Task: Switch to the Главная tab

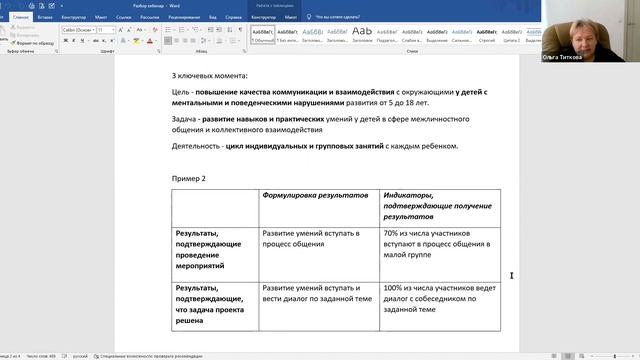Action: click(x=21, y=17)
